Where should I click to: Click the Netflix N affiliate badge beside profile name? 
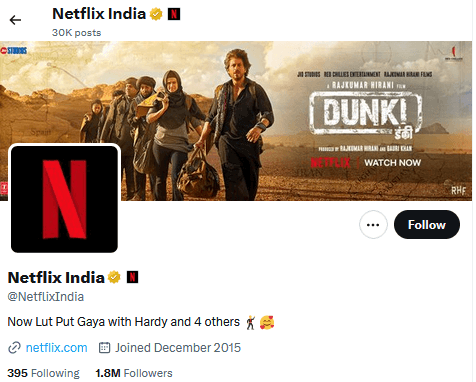132,277
